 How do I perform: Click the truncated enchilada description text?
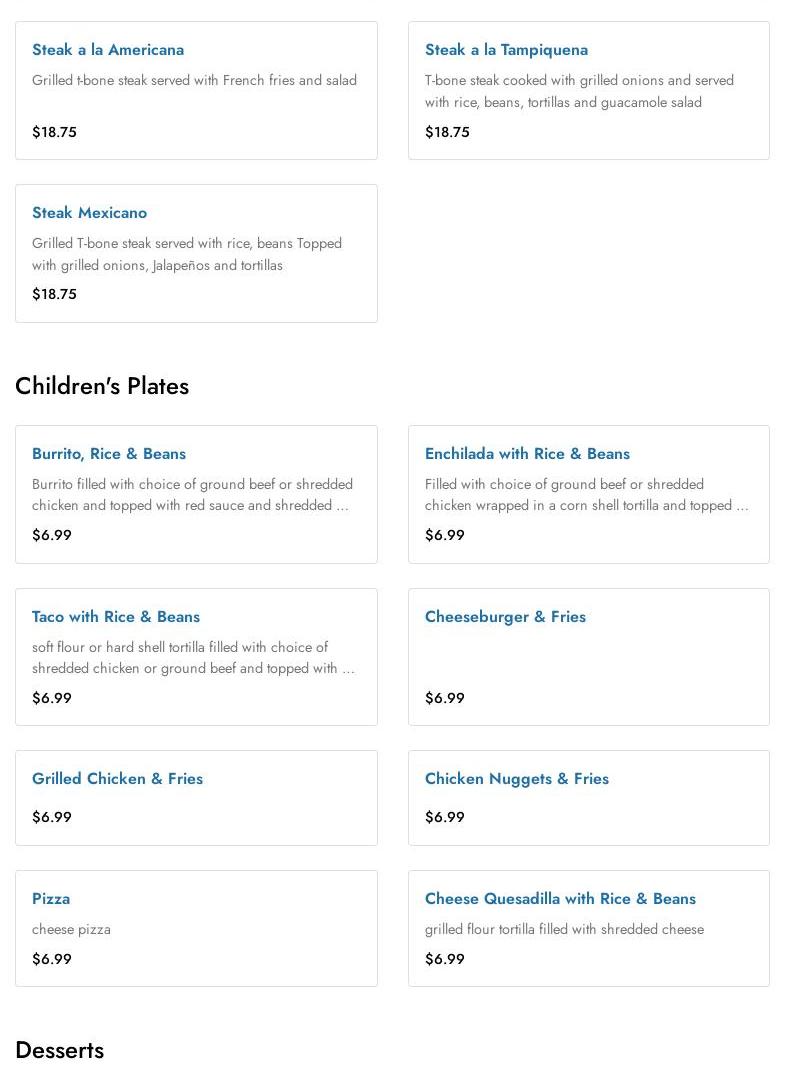tap(586, 495)
